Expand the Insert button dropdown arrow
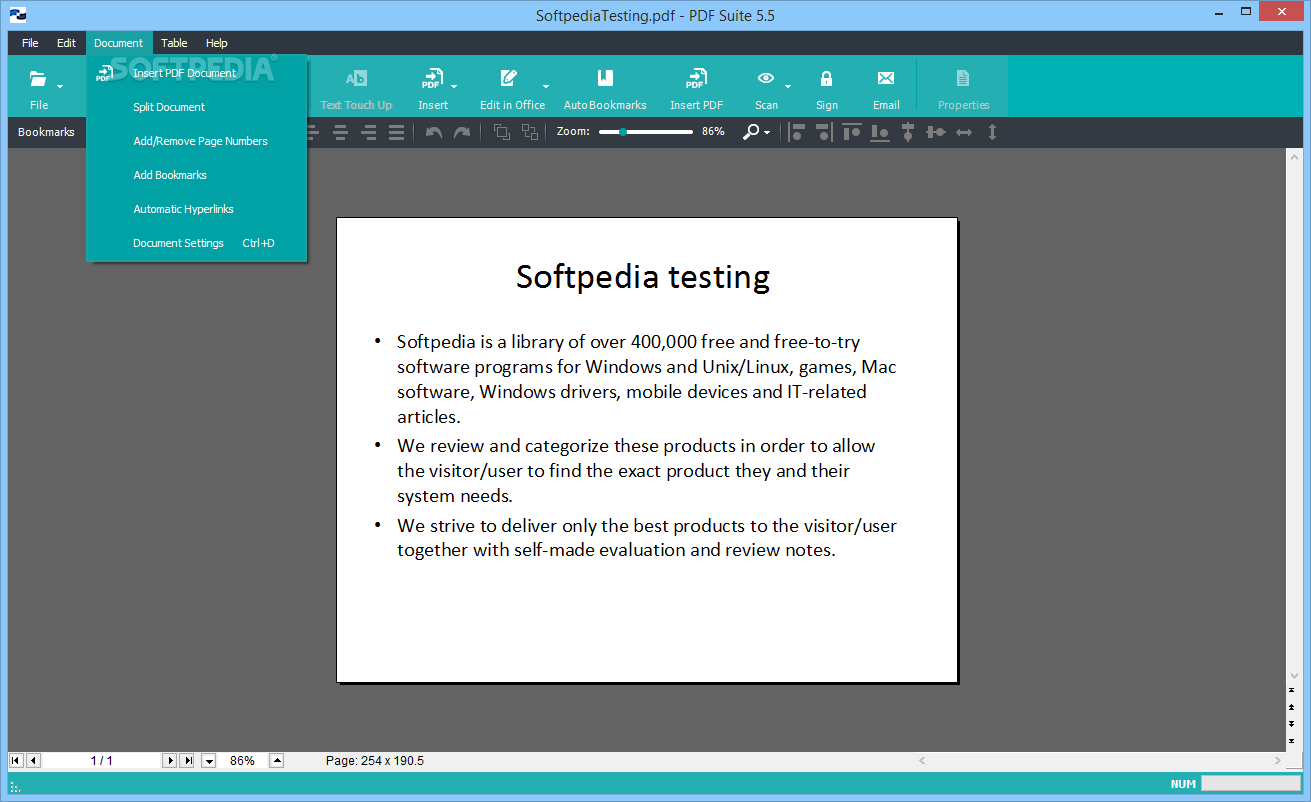 click(x=454, y=87)
